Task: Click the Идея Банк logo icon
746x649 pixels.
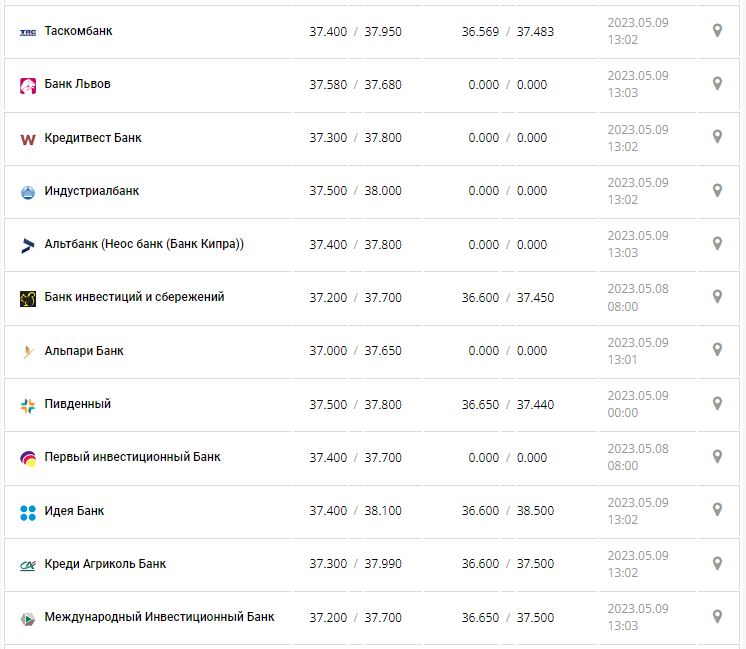Action: (28, 512)
